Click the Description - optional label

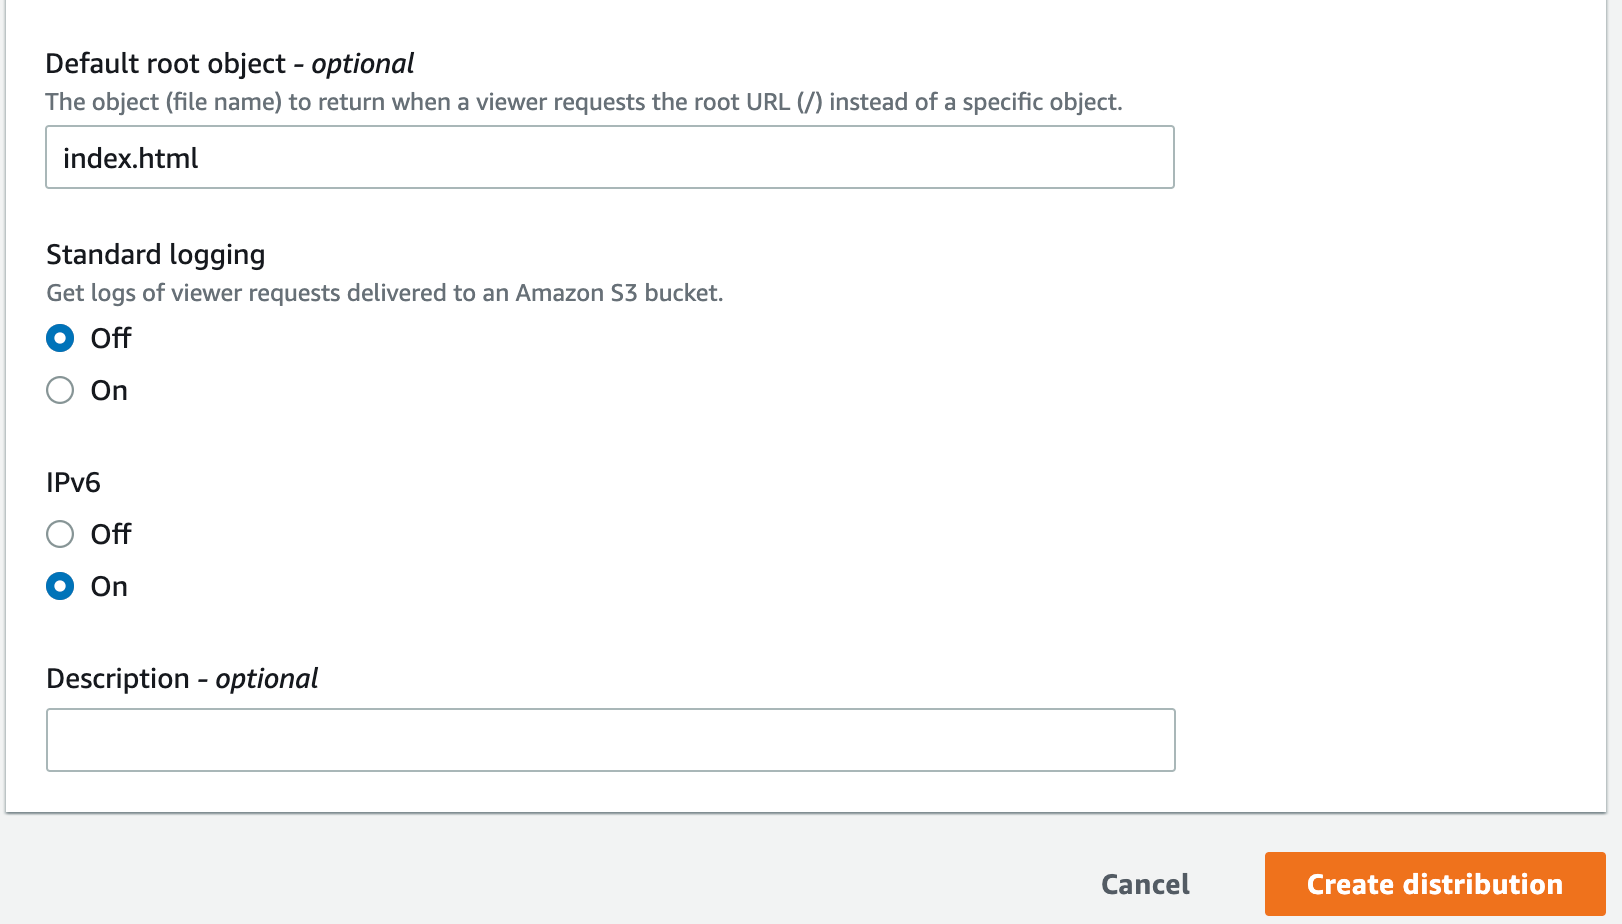tap(182, 679)
